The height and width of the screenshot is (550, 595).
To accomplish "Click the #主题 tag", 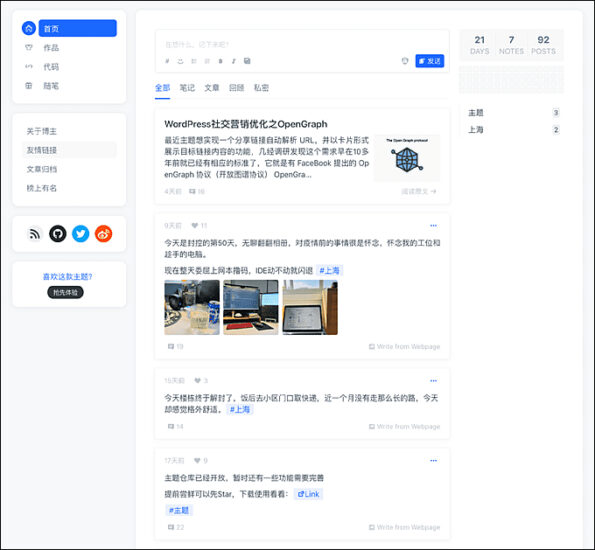I will (179, 511).
